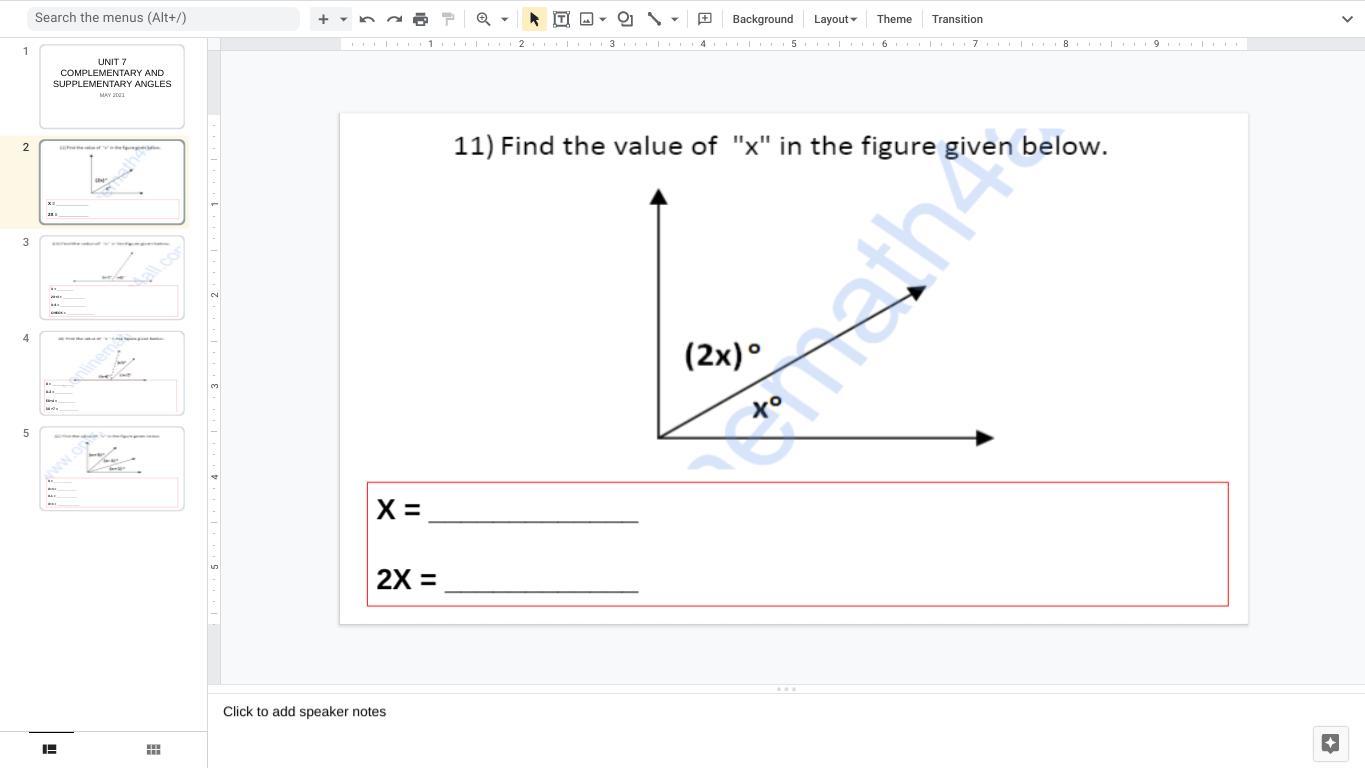This screenshot has width=1365, height=768.
Task: Click the Paint format icon
Action: (448, 19)
